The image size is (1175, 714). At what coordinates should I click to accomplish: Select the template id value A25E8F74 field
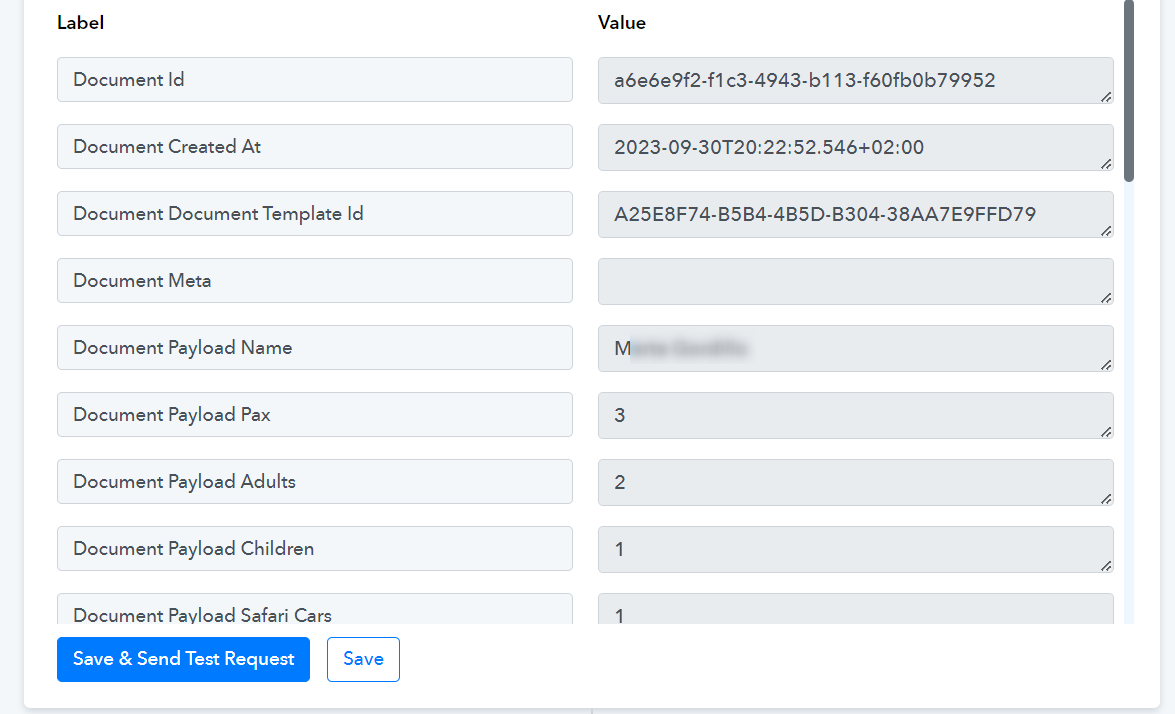(x=856, y=214)
